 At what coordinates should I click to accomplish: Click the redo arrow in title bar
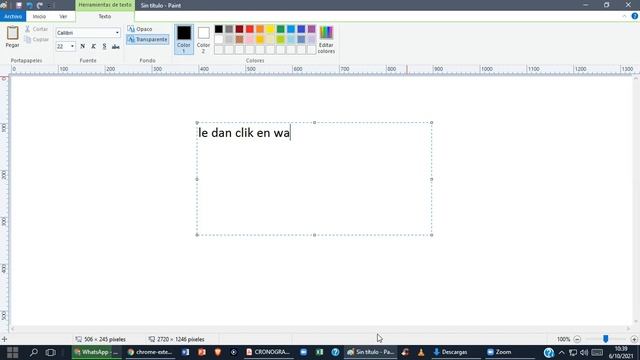click(40, 5)
